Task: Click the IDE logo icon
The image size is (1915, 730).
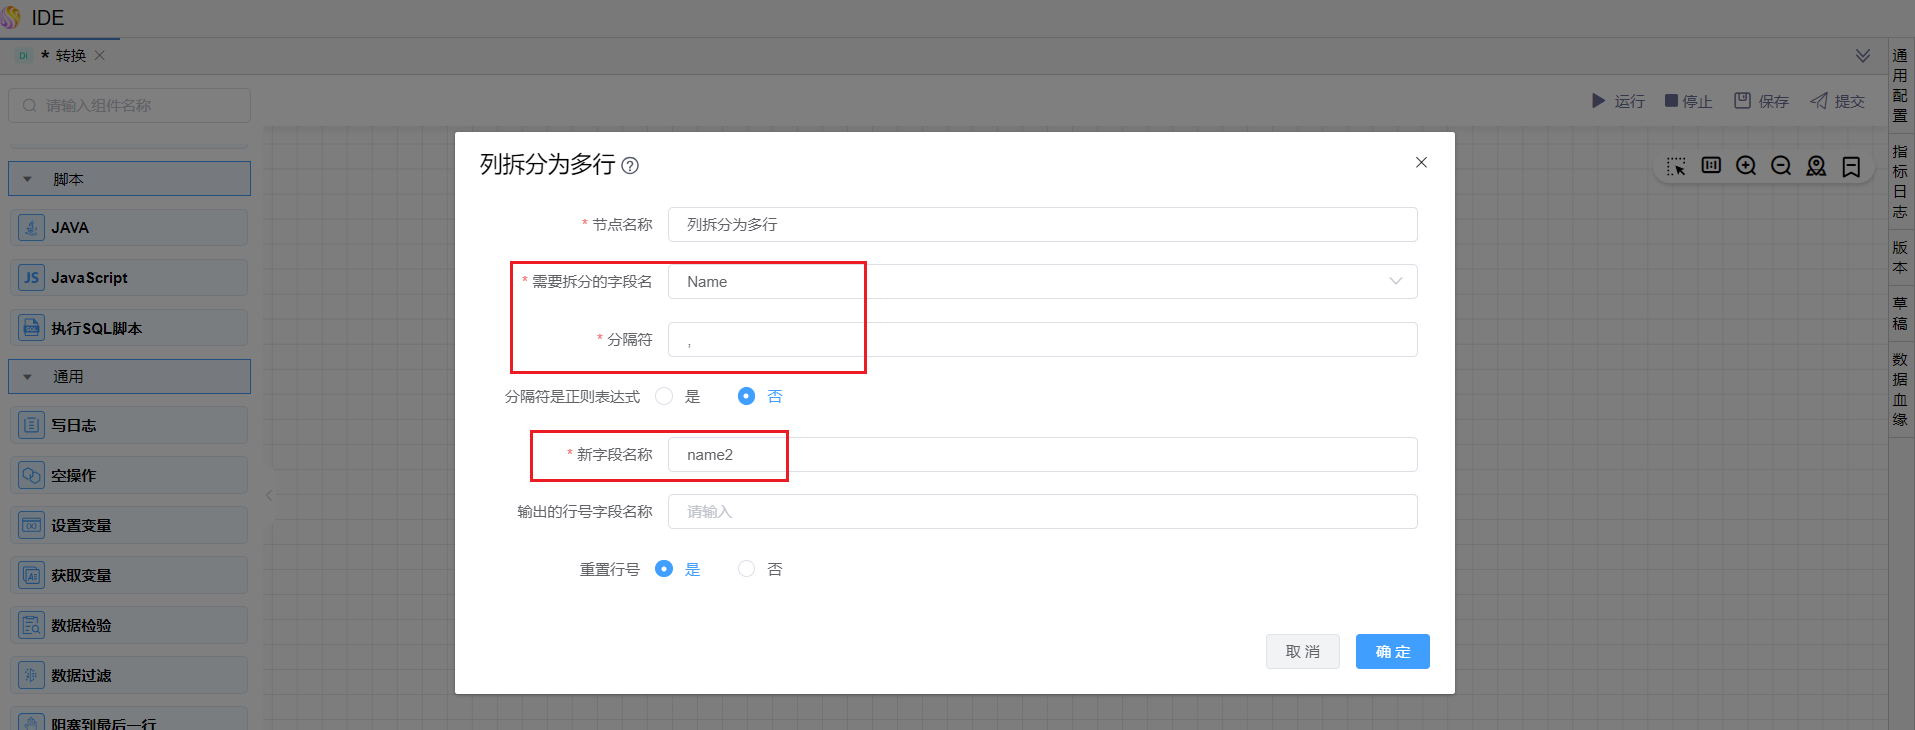Action: point(11,17)
